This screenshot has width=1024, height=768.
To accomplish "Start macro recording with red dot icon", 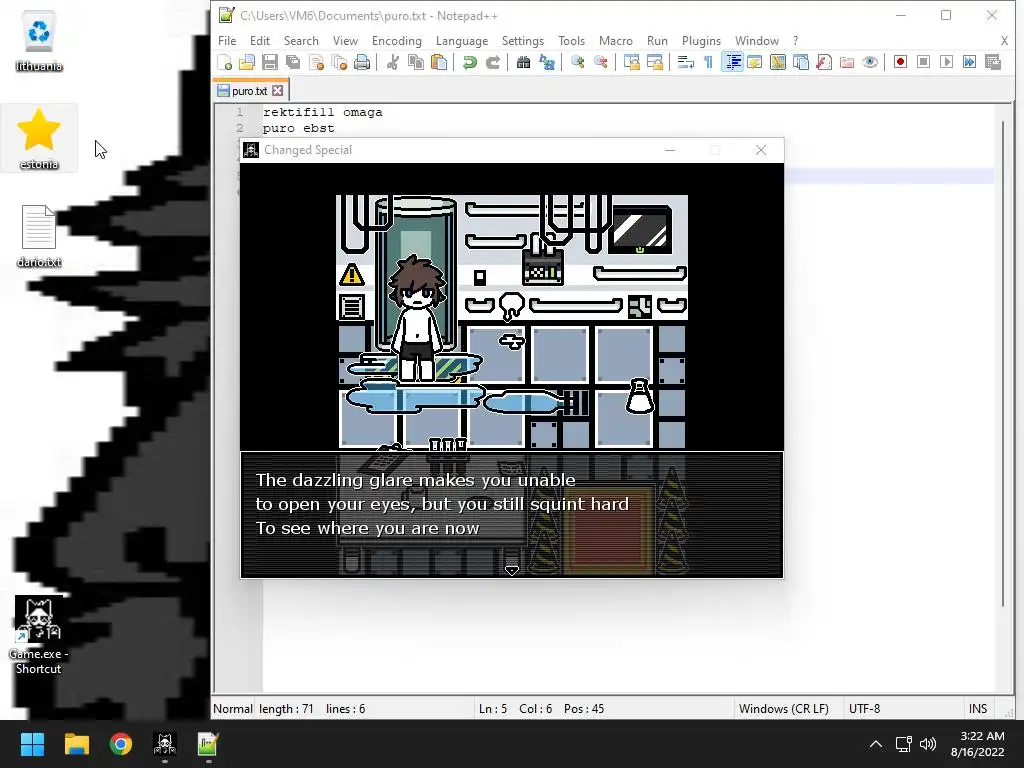I will pos(901,62).
